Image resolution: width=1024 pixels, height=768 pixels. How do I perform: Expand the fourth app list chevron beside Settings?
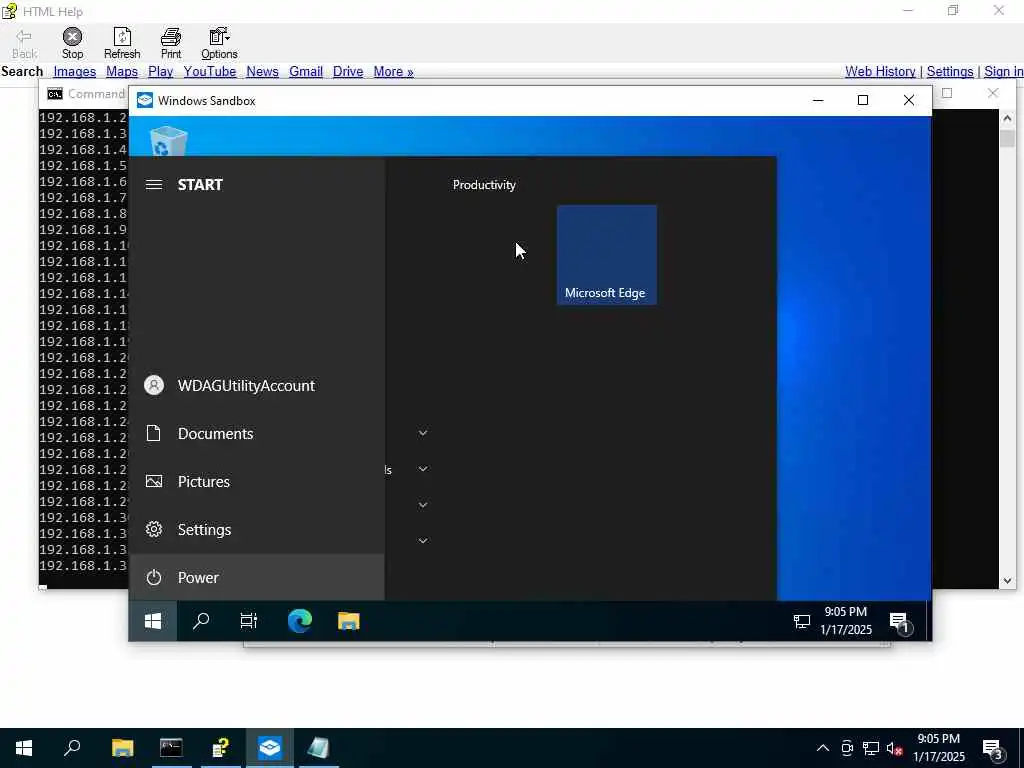[x=423, y=541]
